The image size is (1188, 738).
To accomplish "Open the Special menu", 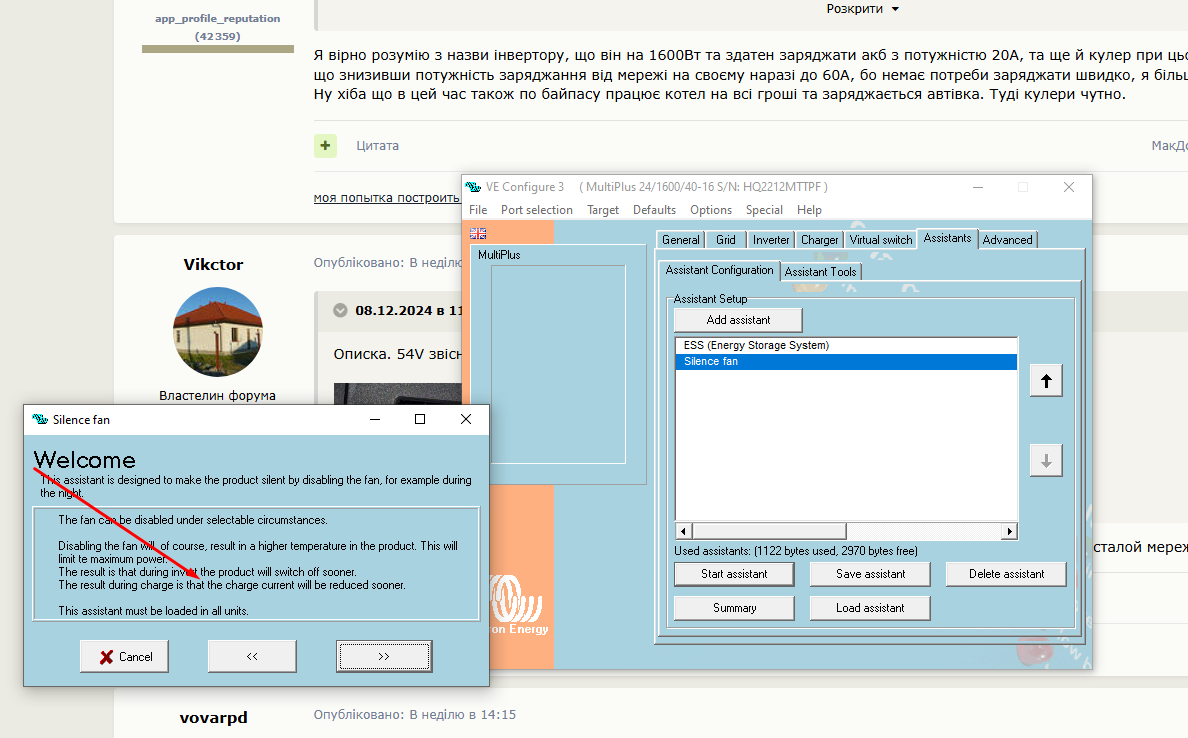I will 764,210.
